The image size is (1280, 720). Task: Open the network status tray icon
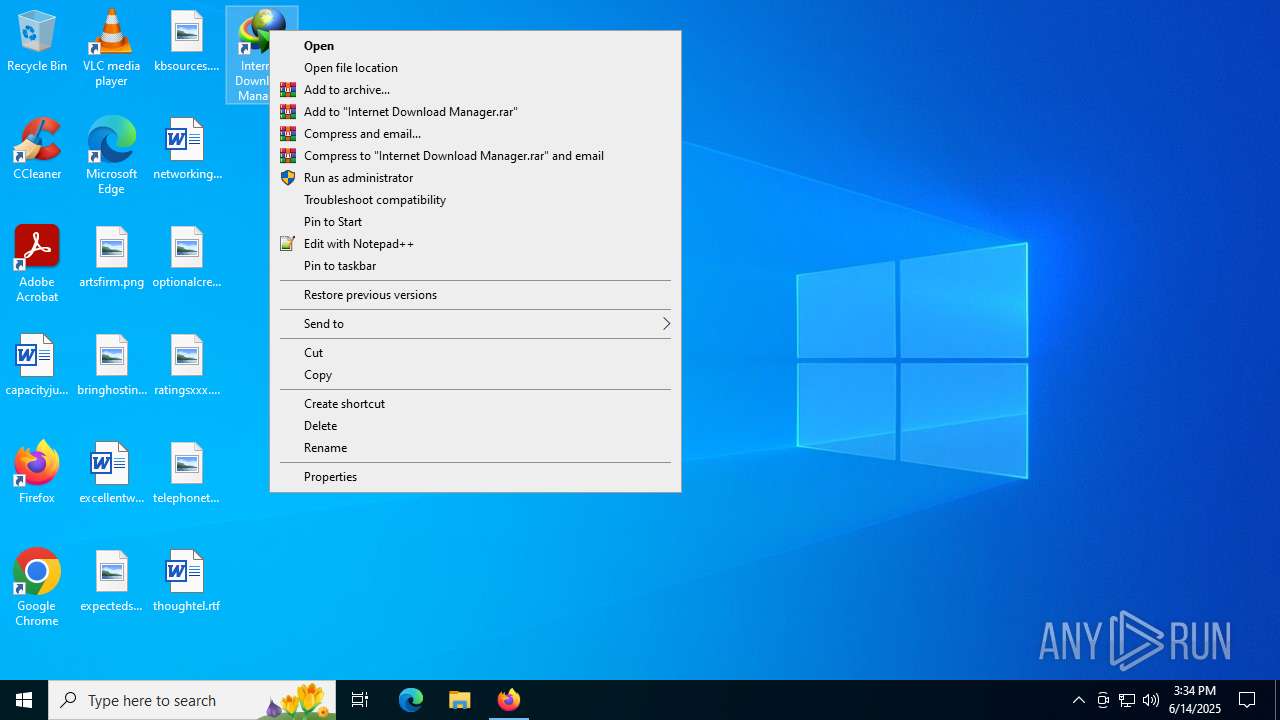pos(1127,700)
